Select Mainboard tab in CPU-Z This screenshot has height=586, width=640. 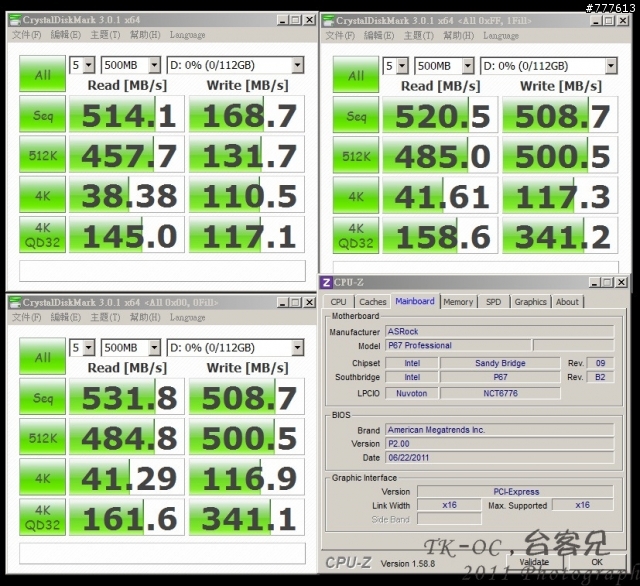[x=415, y=301]
